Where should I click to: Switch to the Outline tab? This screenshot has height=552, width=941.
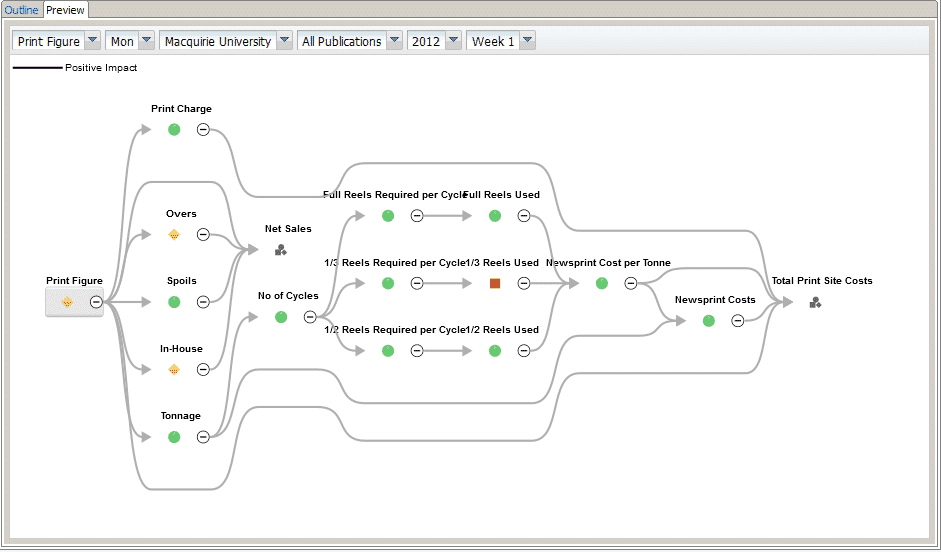(22, 10)
